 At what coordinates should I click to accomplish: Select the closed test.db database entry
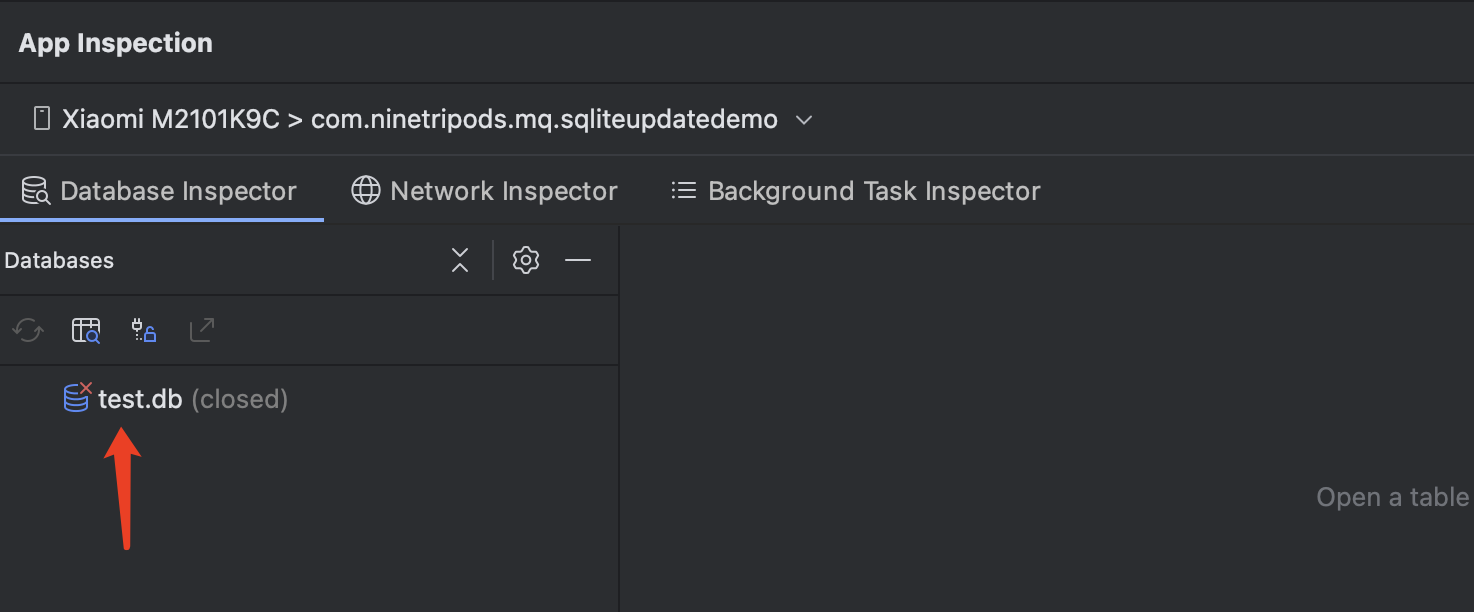[x=140, y=397]
